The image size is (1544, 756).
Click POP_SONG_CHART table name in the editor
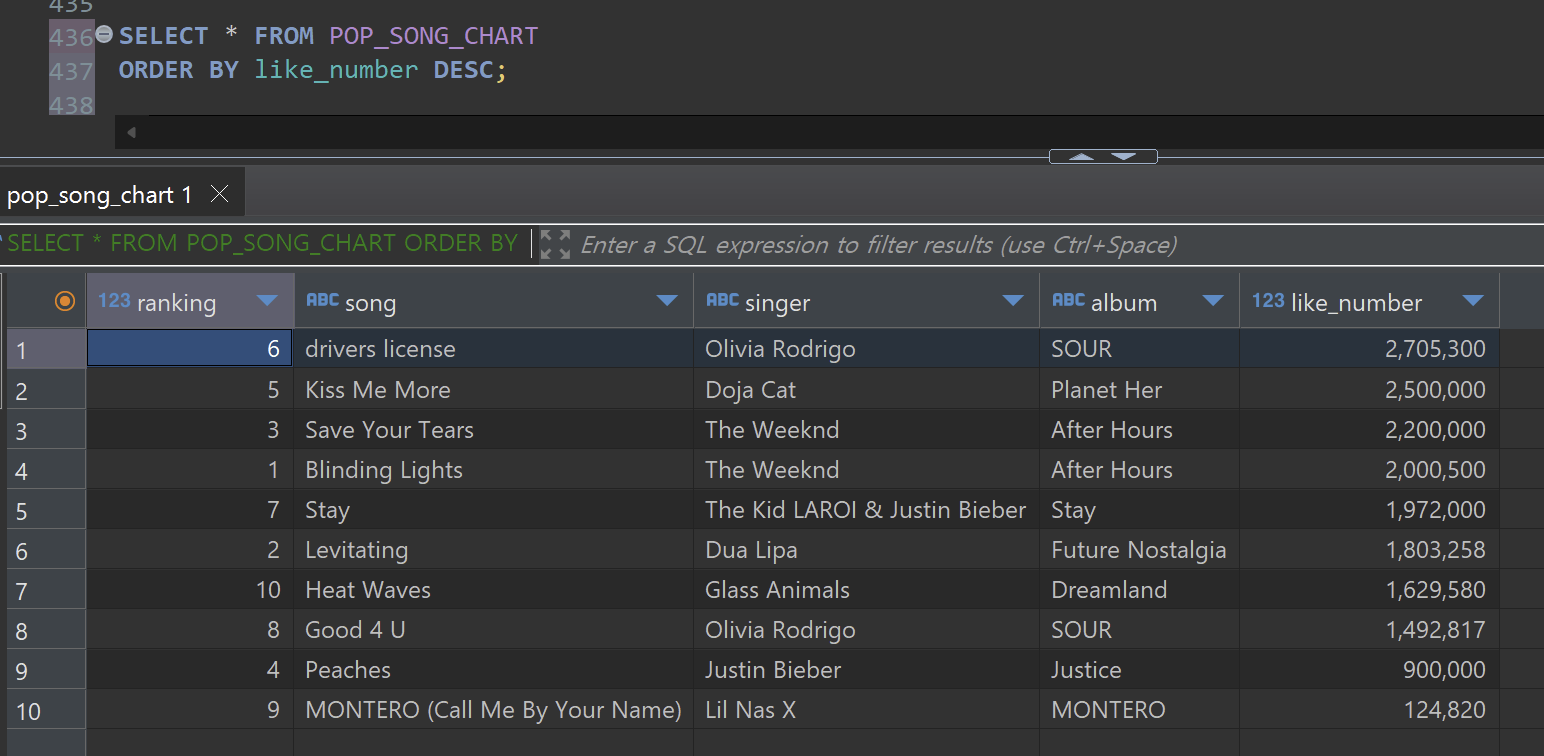[x=434, y=36]
